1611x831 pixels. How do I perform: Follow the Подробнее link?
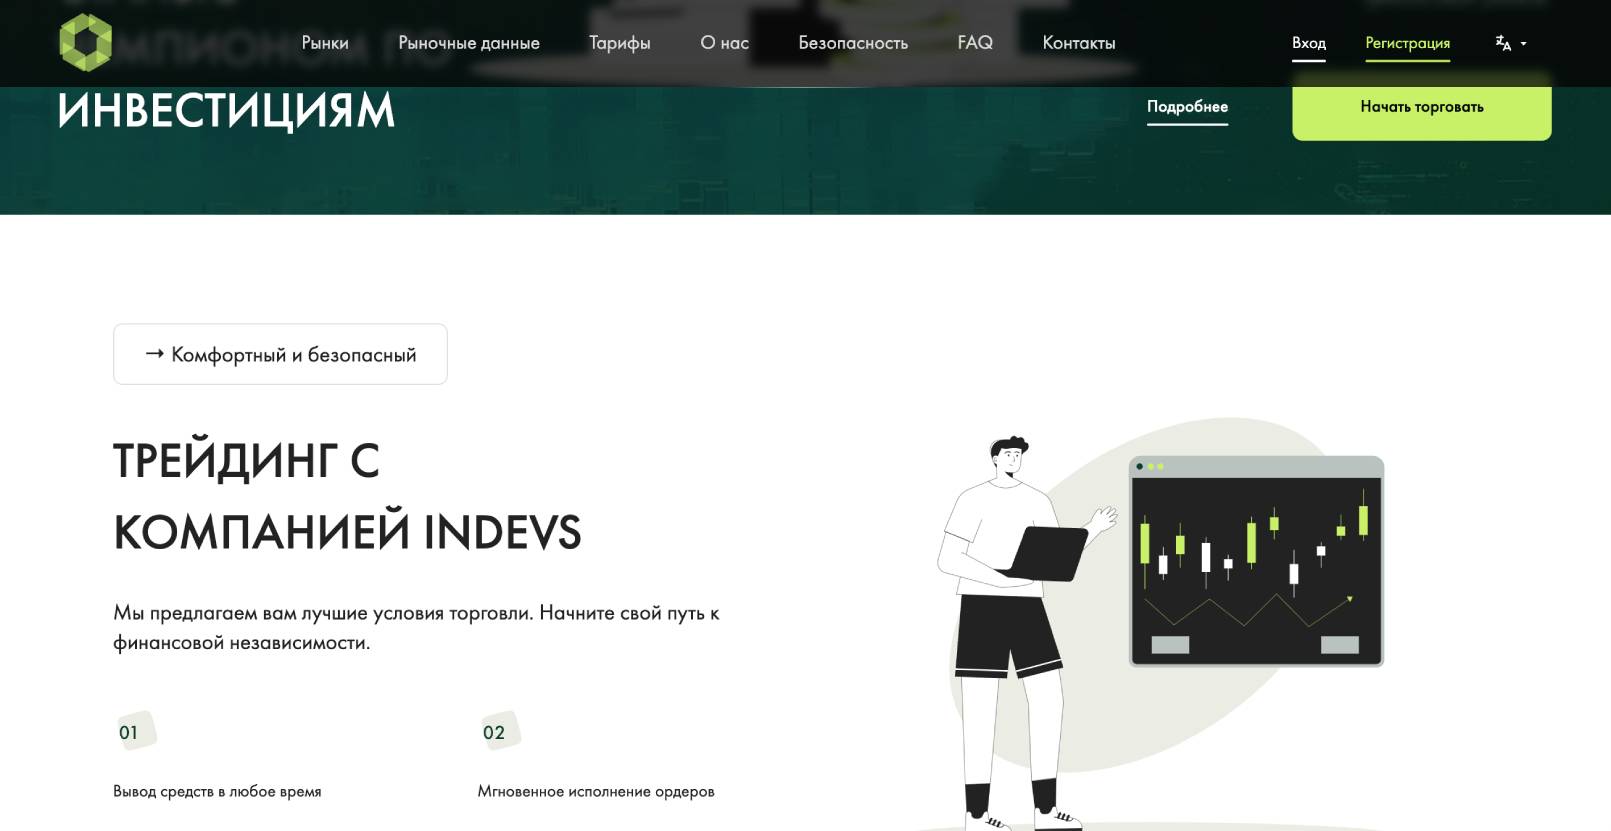[x=1187, y=107]
